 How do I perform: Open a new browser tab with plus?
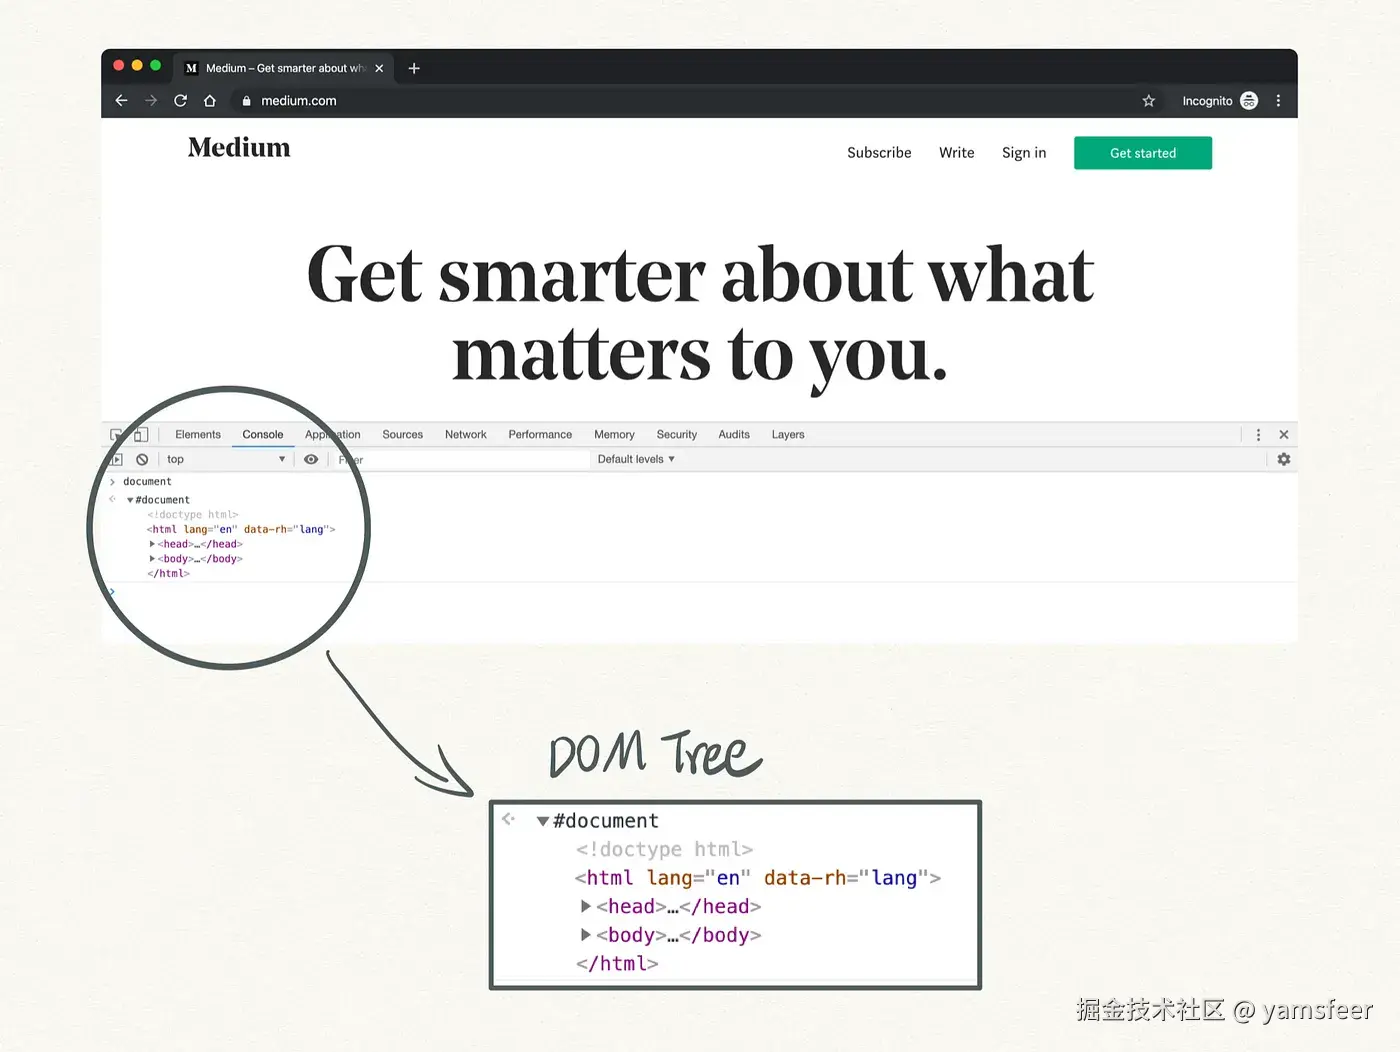pos(414,68)
